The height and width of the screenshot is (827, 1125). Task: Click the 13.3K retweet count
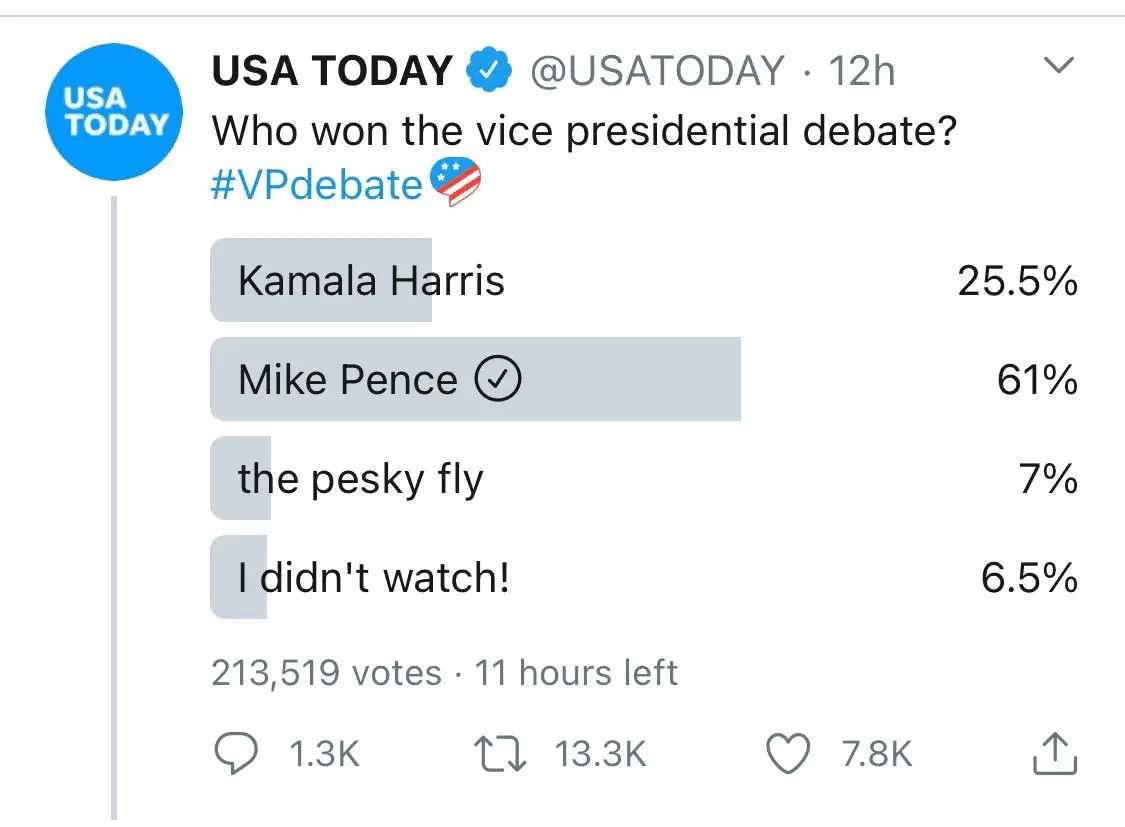601,755
